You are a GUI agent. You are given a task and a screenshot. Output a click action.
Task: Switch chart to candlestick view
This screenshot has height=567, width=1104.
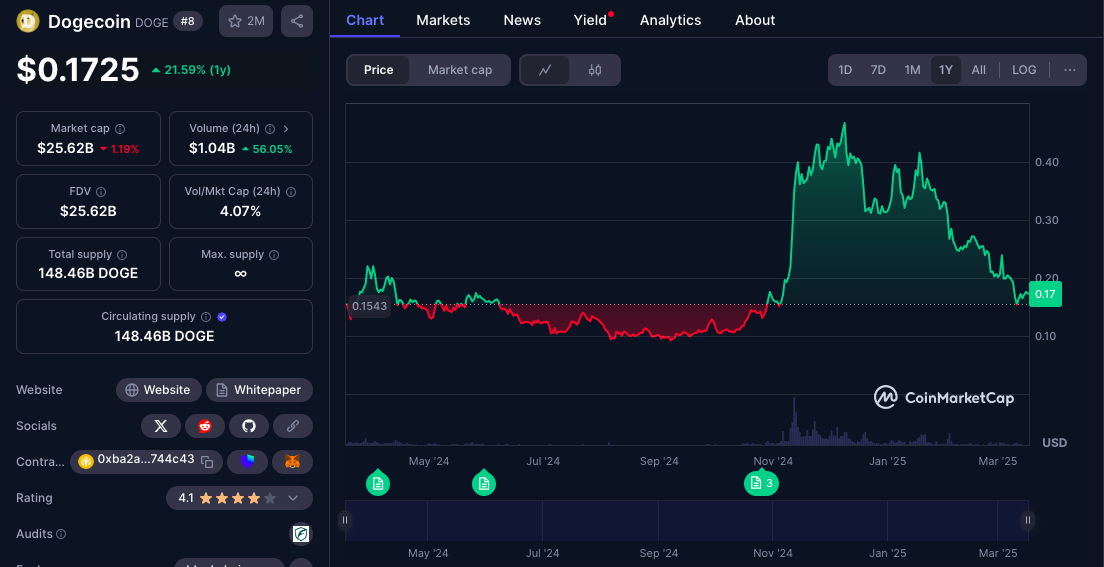click(x=595, y=70)
